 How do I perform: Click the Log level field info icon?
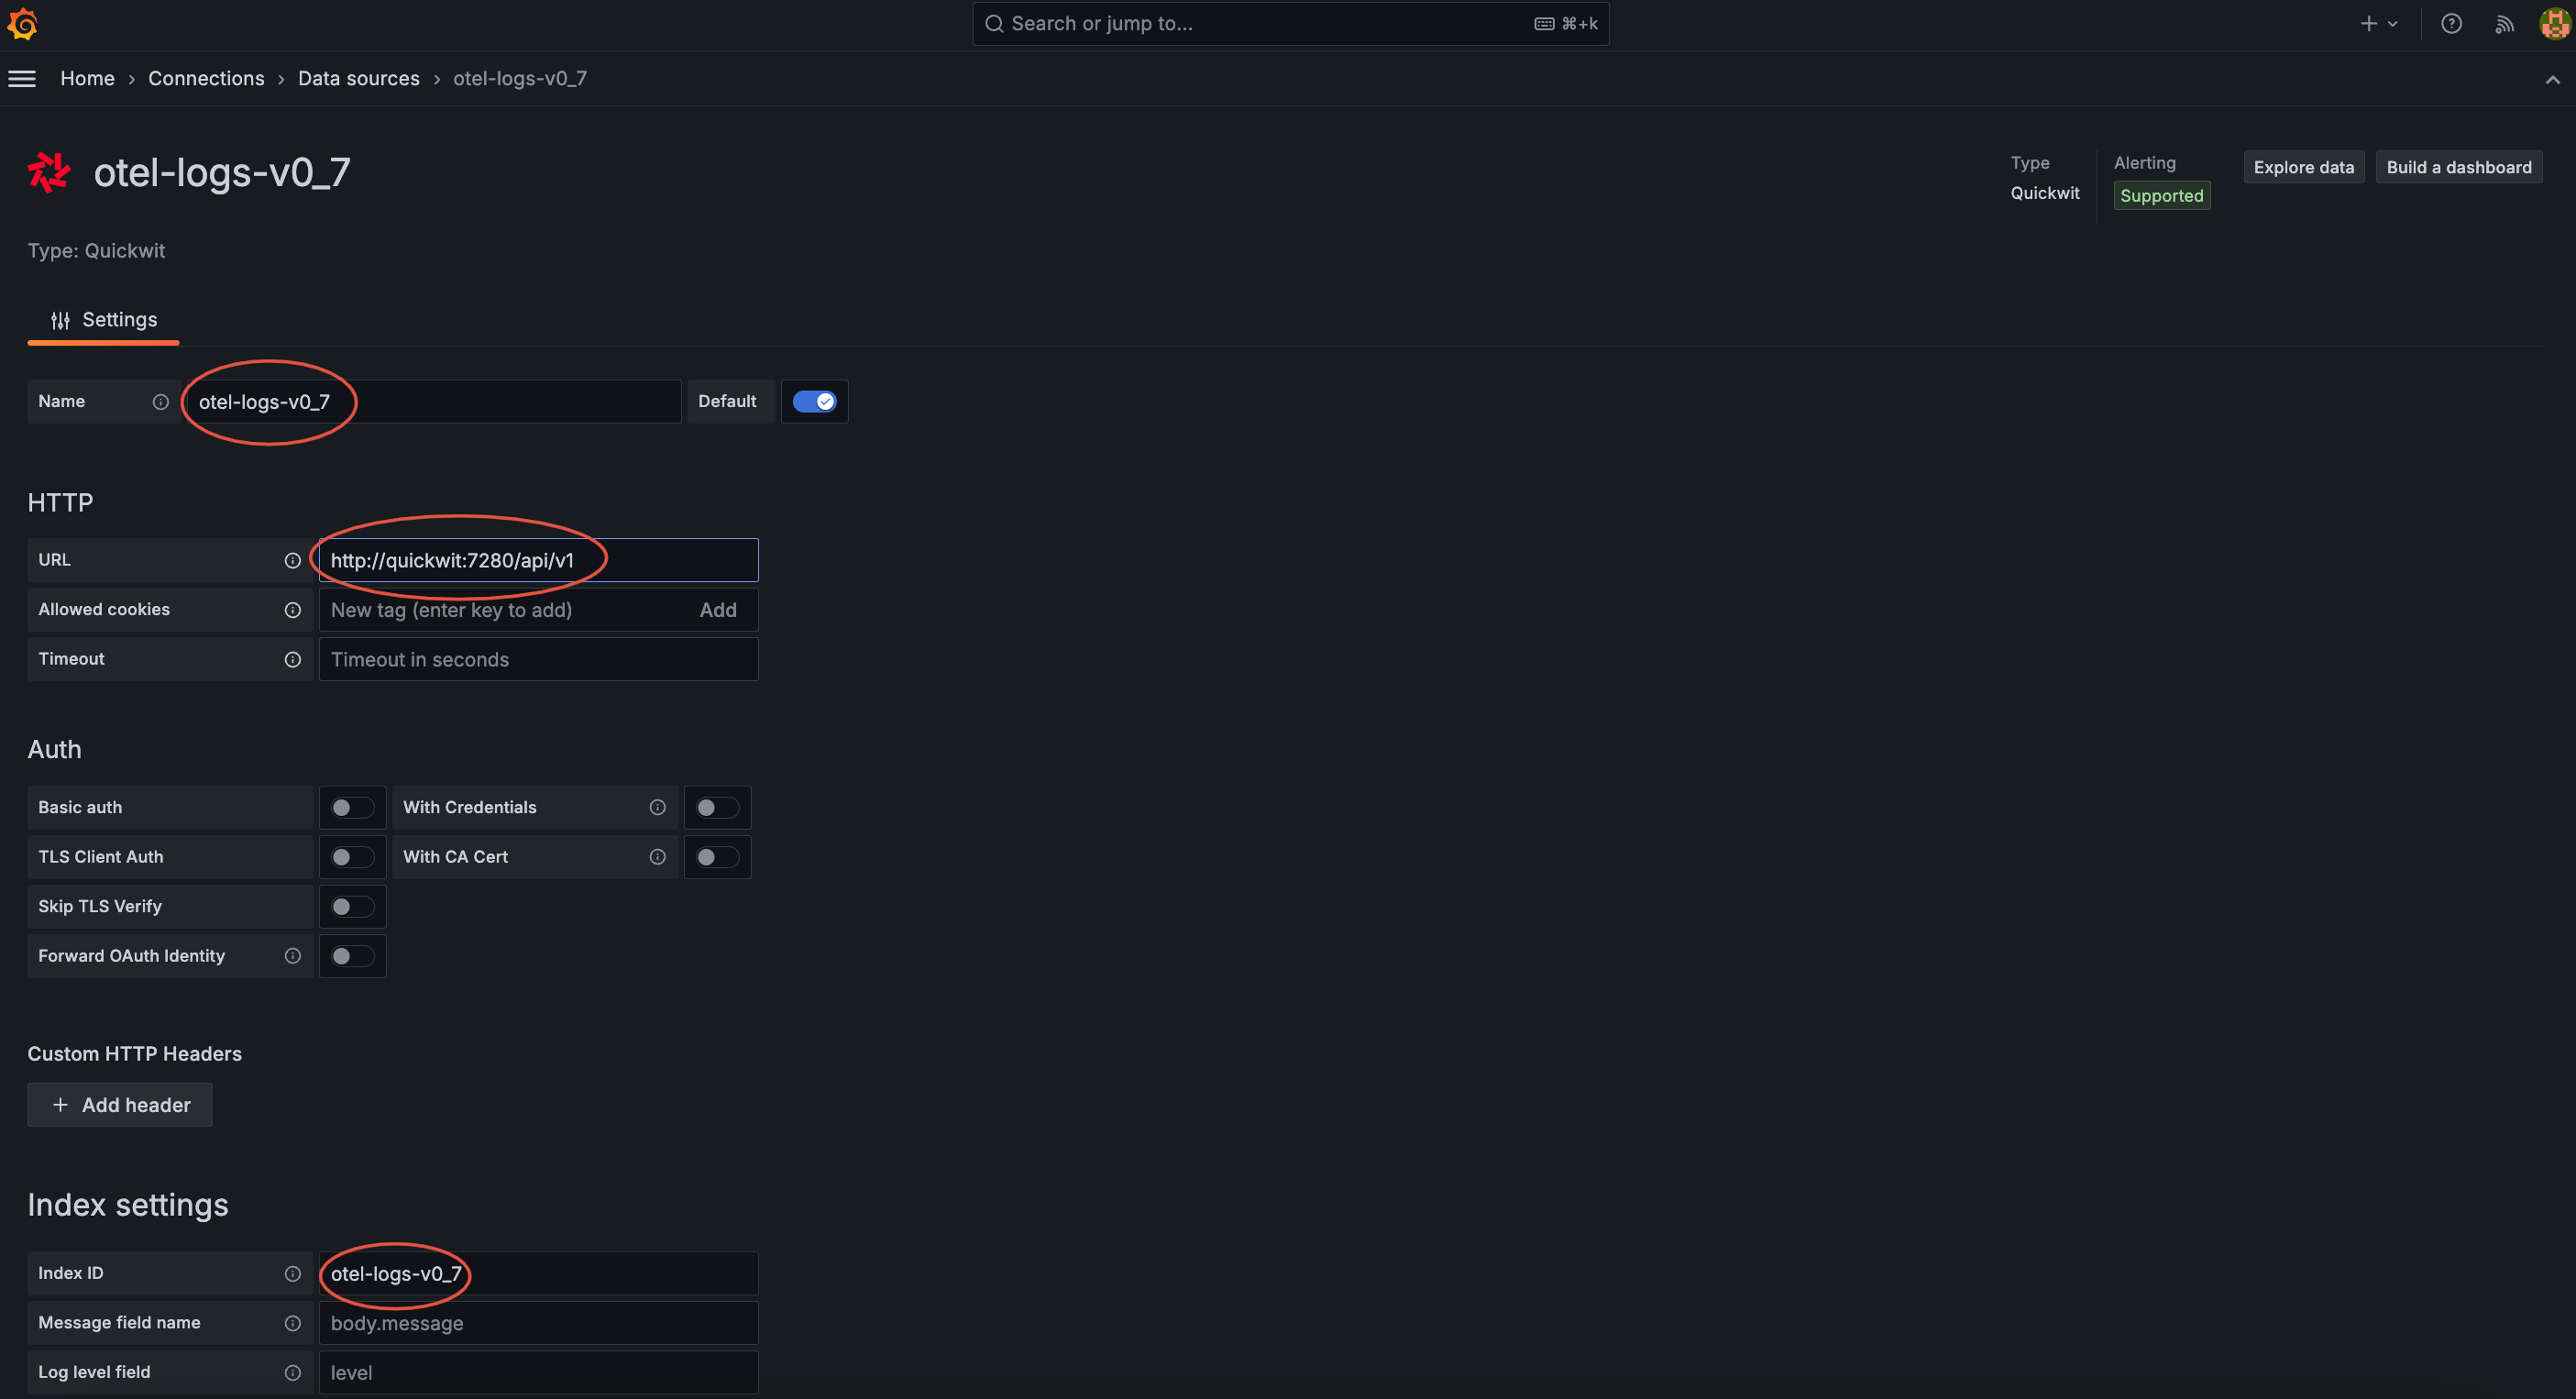(292, 1373)
